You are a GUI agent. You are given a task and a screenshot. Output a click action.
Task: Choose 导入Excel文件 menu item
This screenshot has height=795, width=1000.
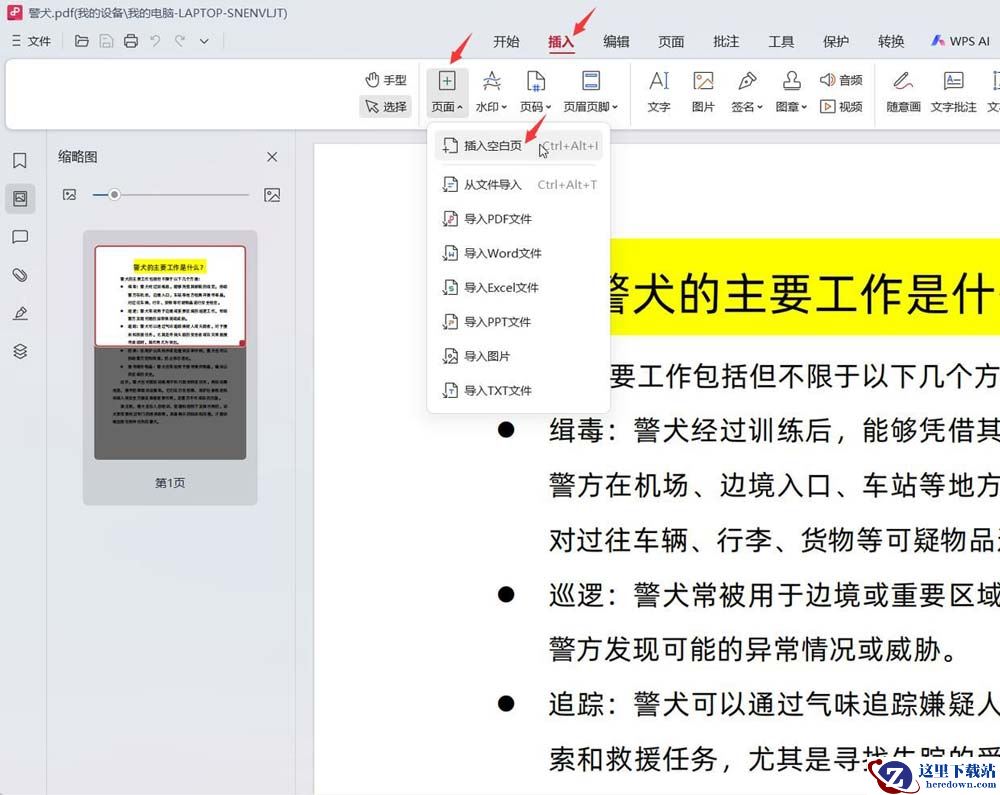point(518,288)
